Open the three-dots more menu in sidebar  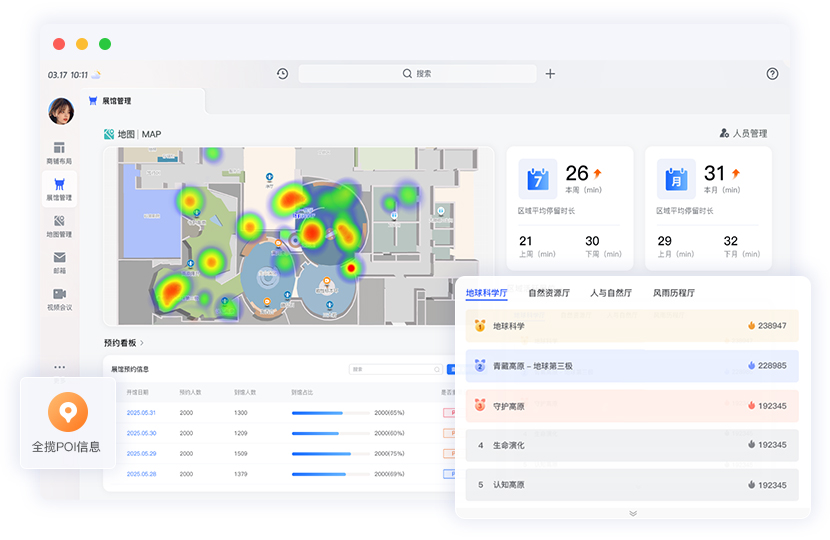point(59,367)
